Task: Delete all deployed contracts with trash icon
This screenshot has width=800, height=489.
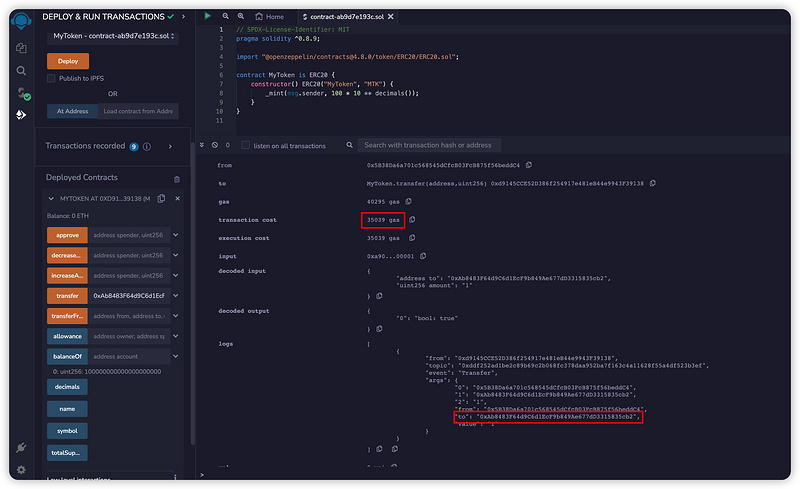Action: pos(177,178)
